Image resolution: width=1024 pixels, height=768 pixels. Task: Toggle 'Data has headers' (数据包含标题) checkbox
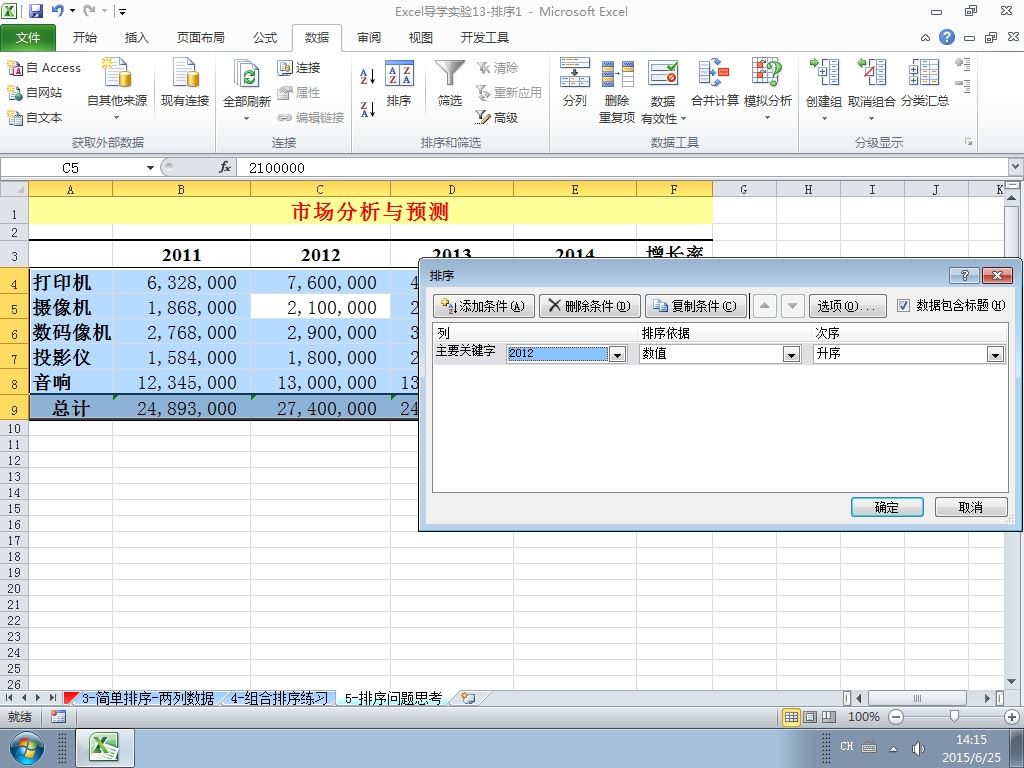tap(903, 305)
